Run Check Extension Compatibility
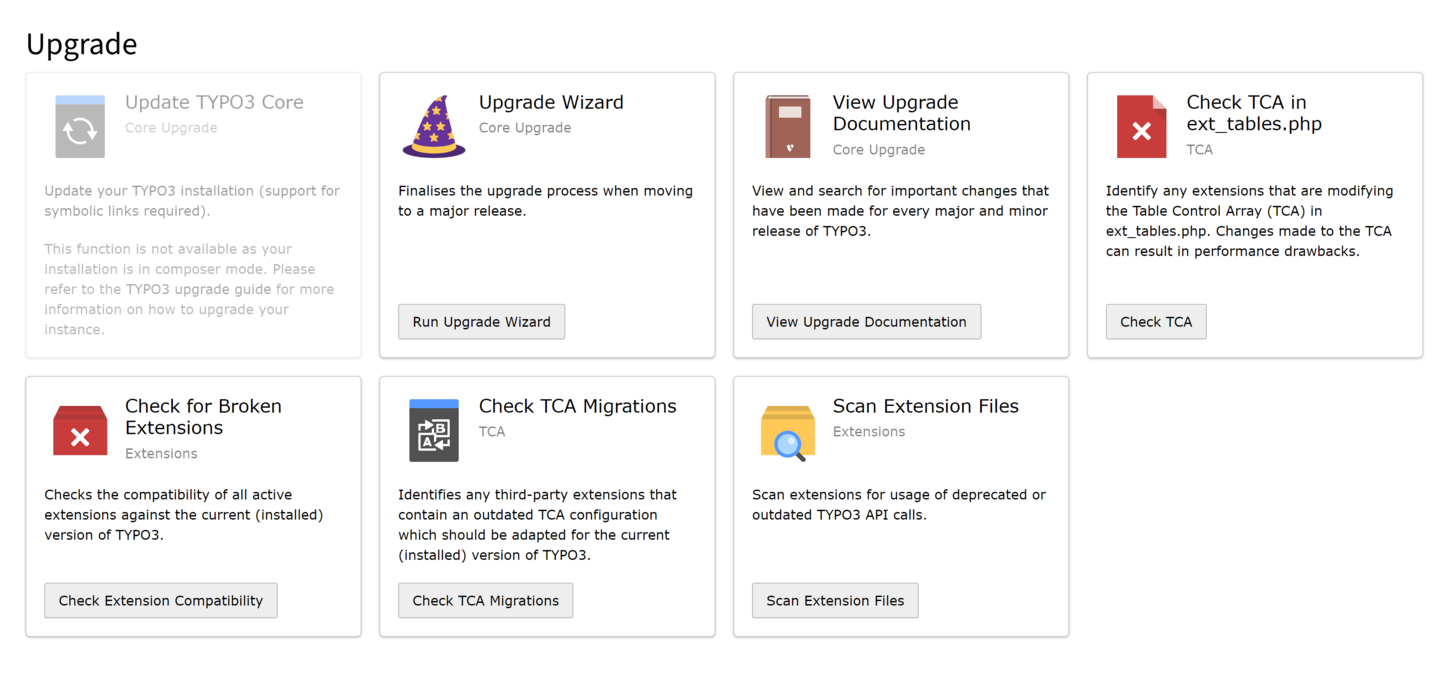Image resolution: width=1450 pixels, height=674 pixels. [160, 600]
